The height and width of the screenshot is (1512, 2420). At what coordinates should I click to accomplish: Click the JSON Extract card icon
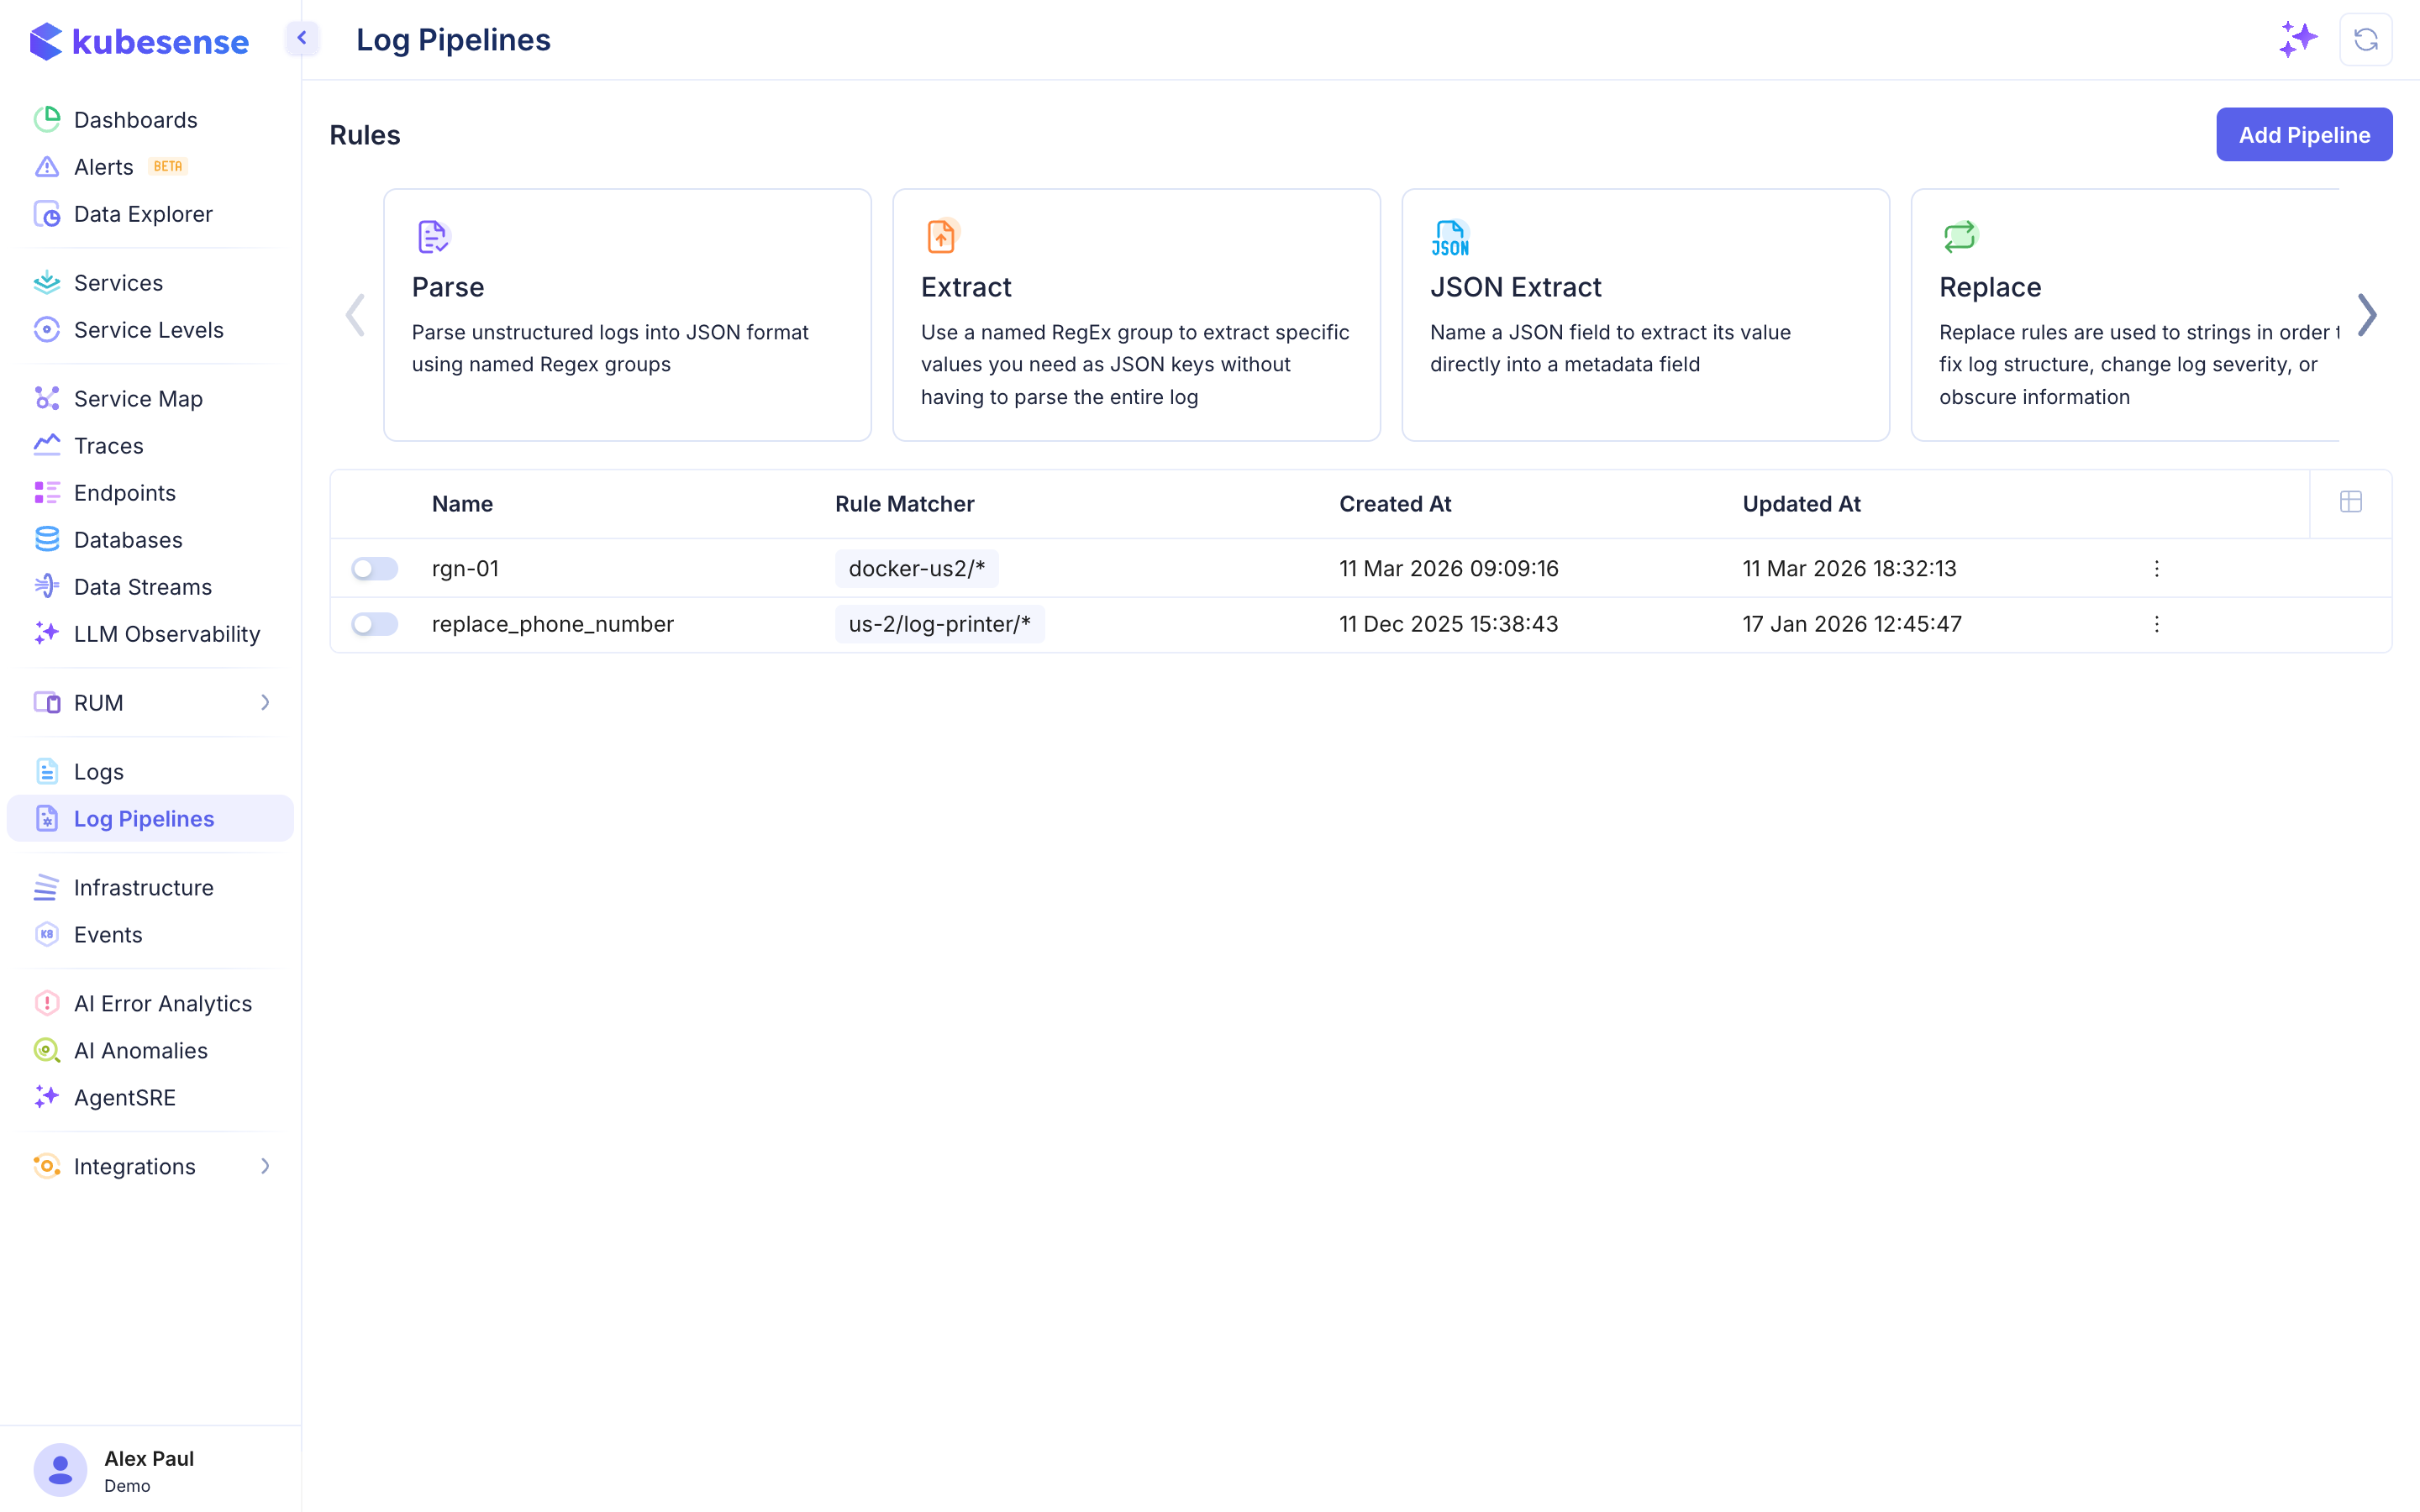point(1450,238)
